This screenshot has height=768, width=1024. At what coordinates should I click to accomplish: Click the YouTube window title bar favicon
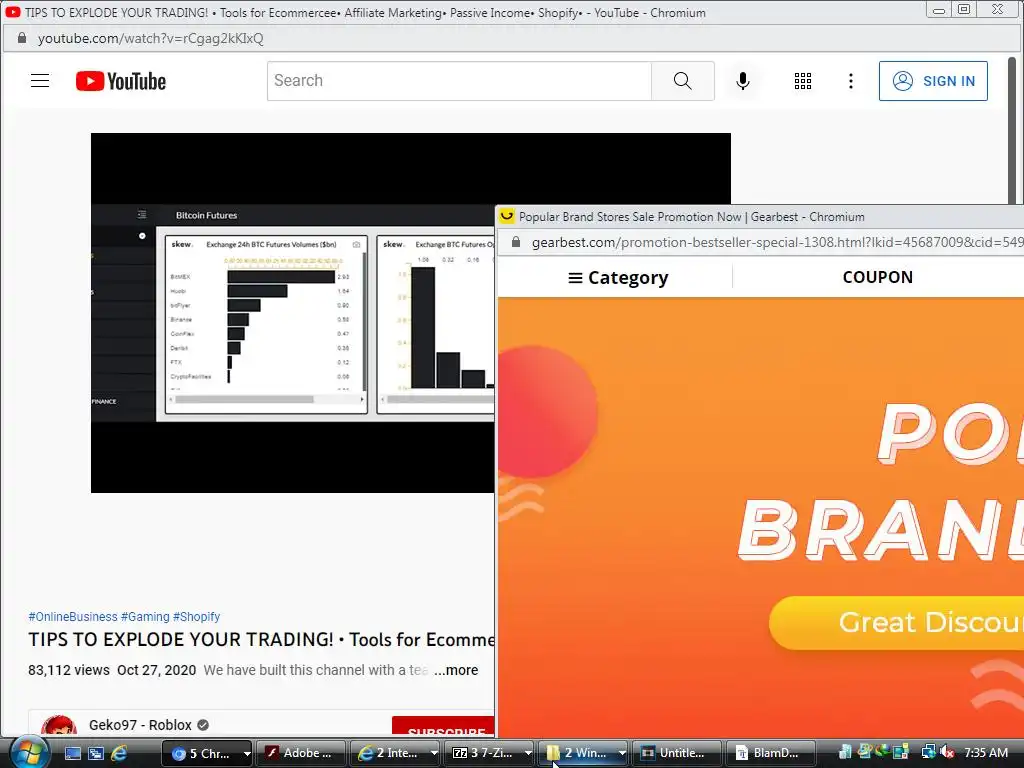(x=12, y=12)
